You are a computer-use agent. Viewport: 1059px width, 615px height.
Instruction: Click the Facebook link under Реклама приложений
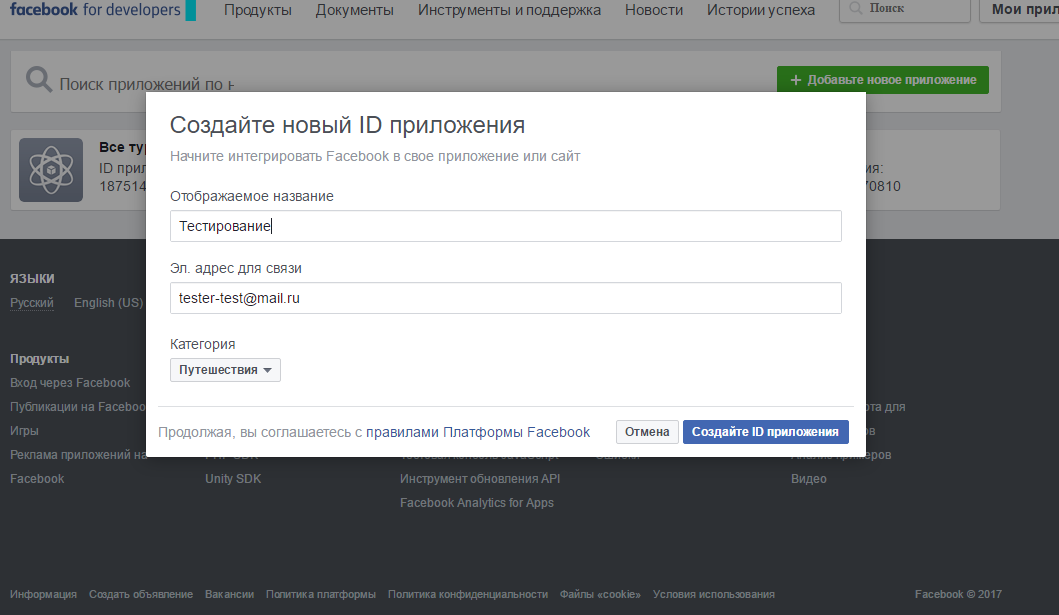[37, 479]
